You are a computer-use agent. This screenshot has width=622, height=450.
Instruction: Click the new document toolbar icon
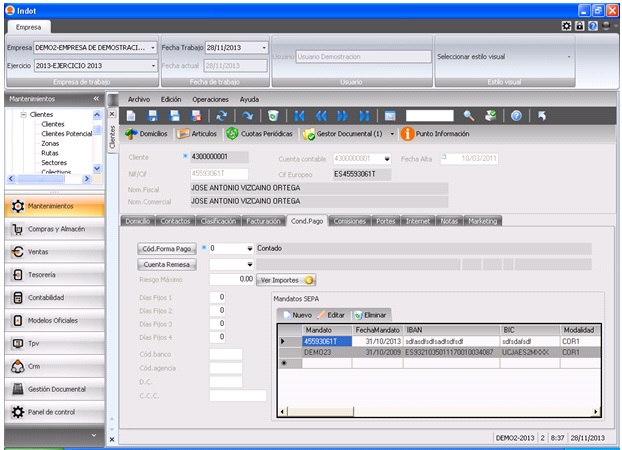[131, 116]
